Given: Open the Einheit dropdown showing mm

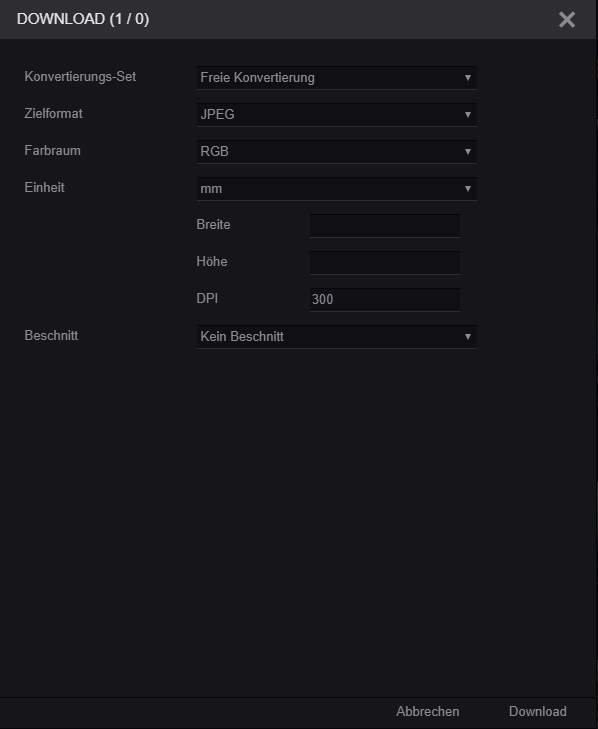Looking at the screenshot, I should [x=337, y=189].
